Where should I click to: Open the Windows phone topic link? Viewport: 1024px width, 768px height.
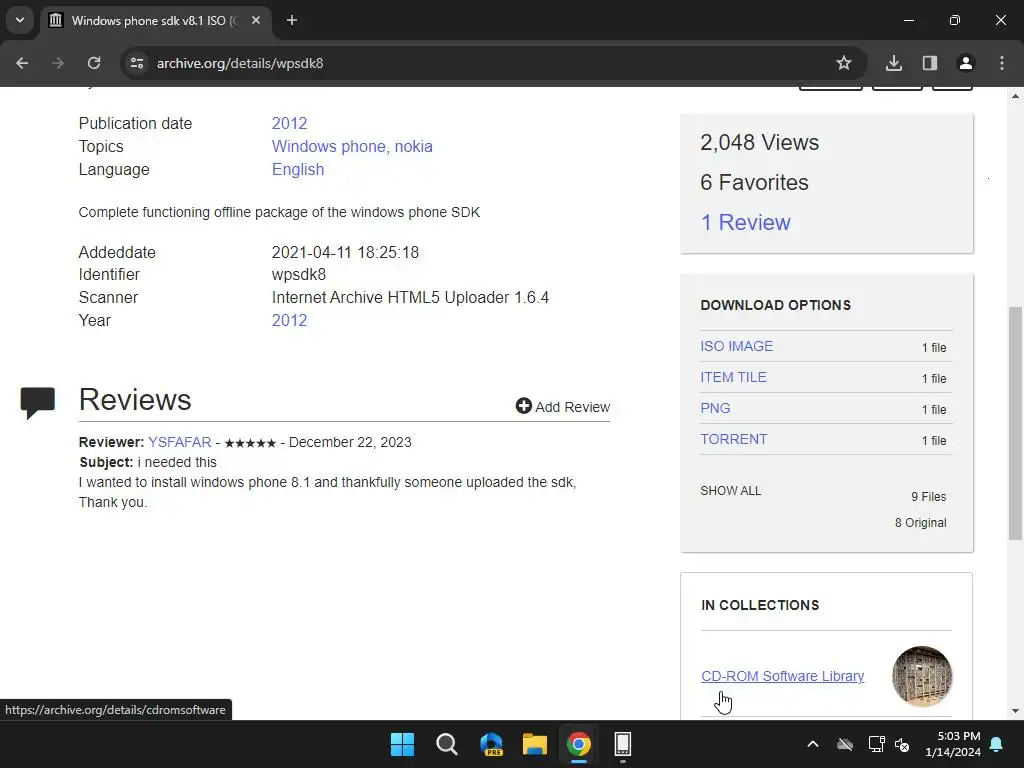pos(330,146)
